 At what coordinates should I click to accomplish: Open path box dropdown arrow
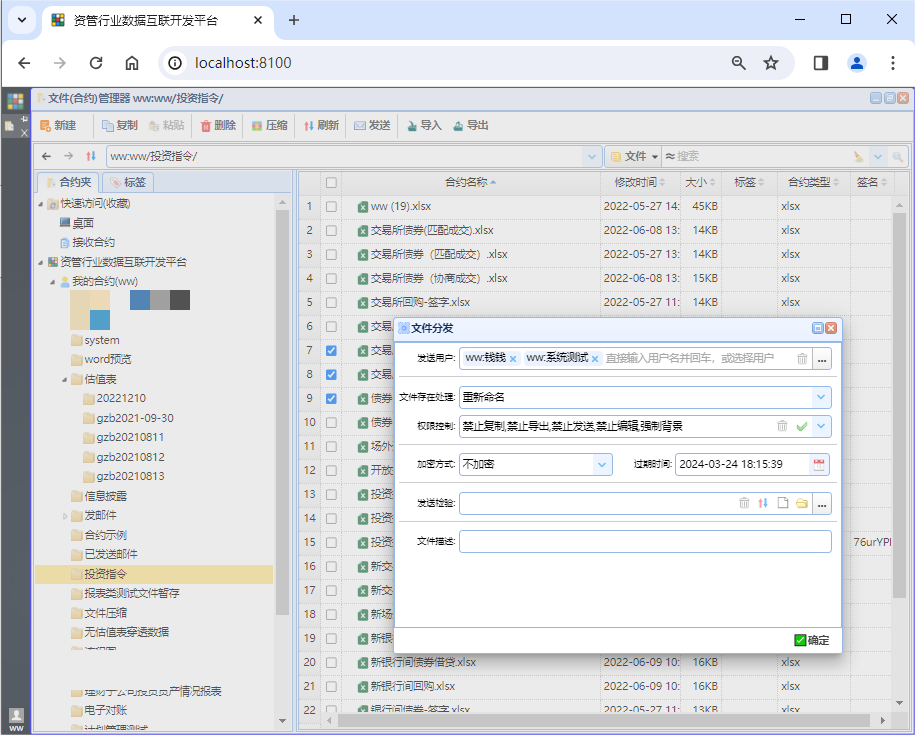pyautogui.click(x=591, y=156)
